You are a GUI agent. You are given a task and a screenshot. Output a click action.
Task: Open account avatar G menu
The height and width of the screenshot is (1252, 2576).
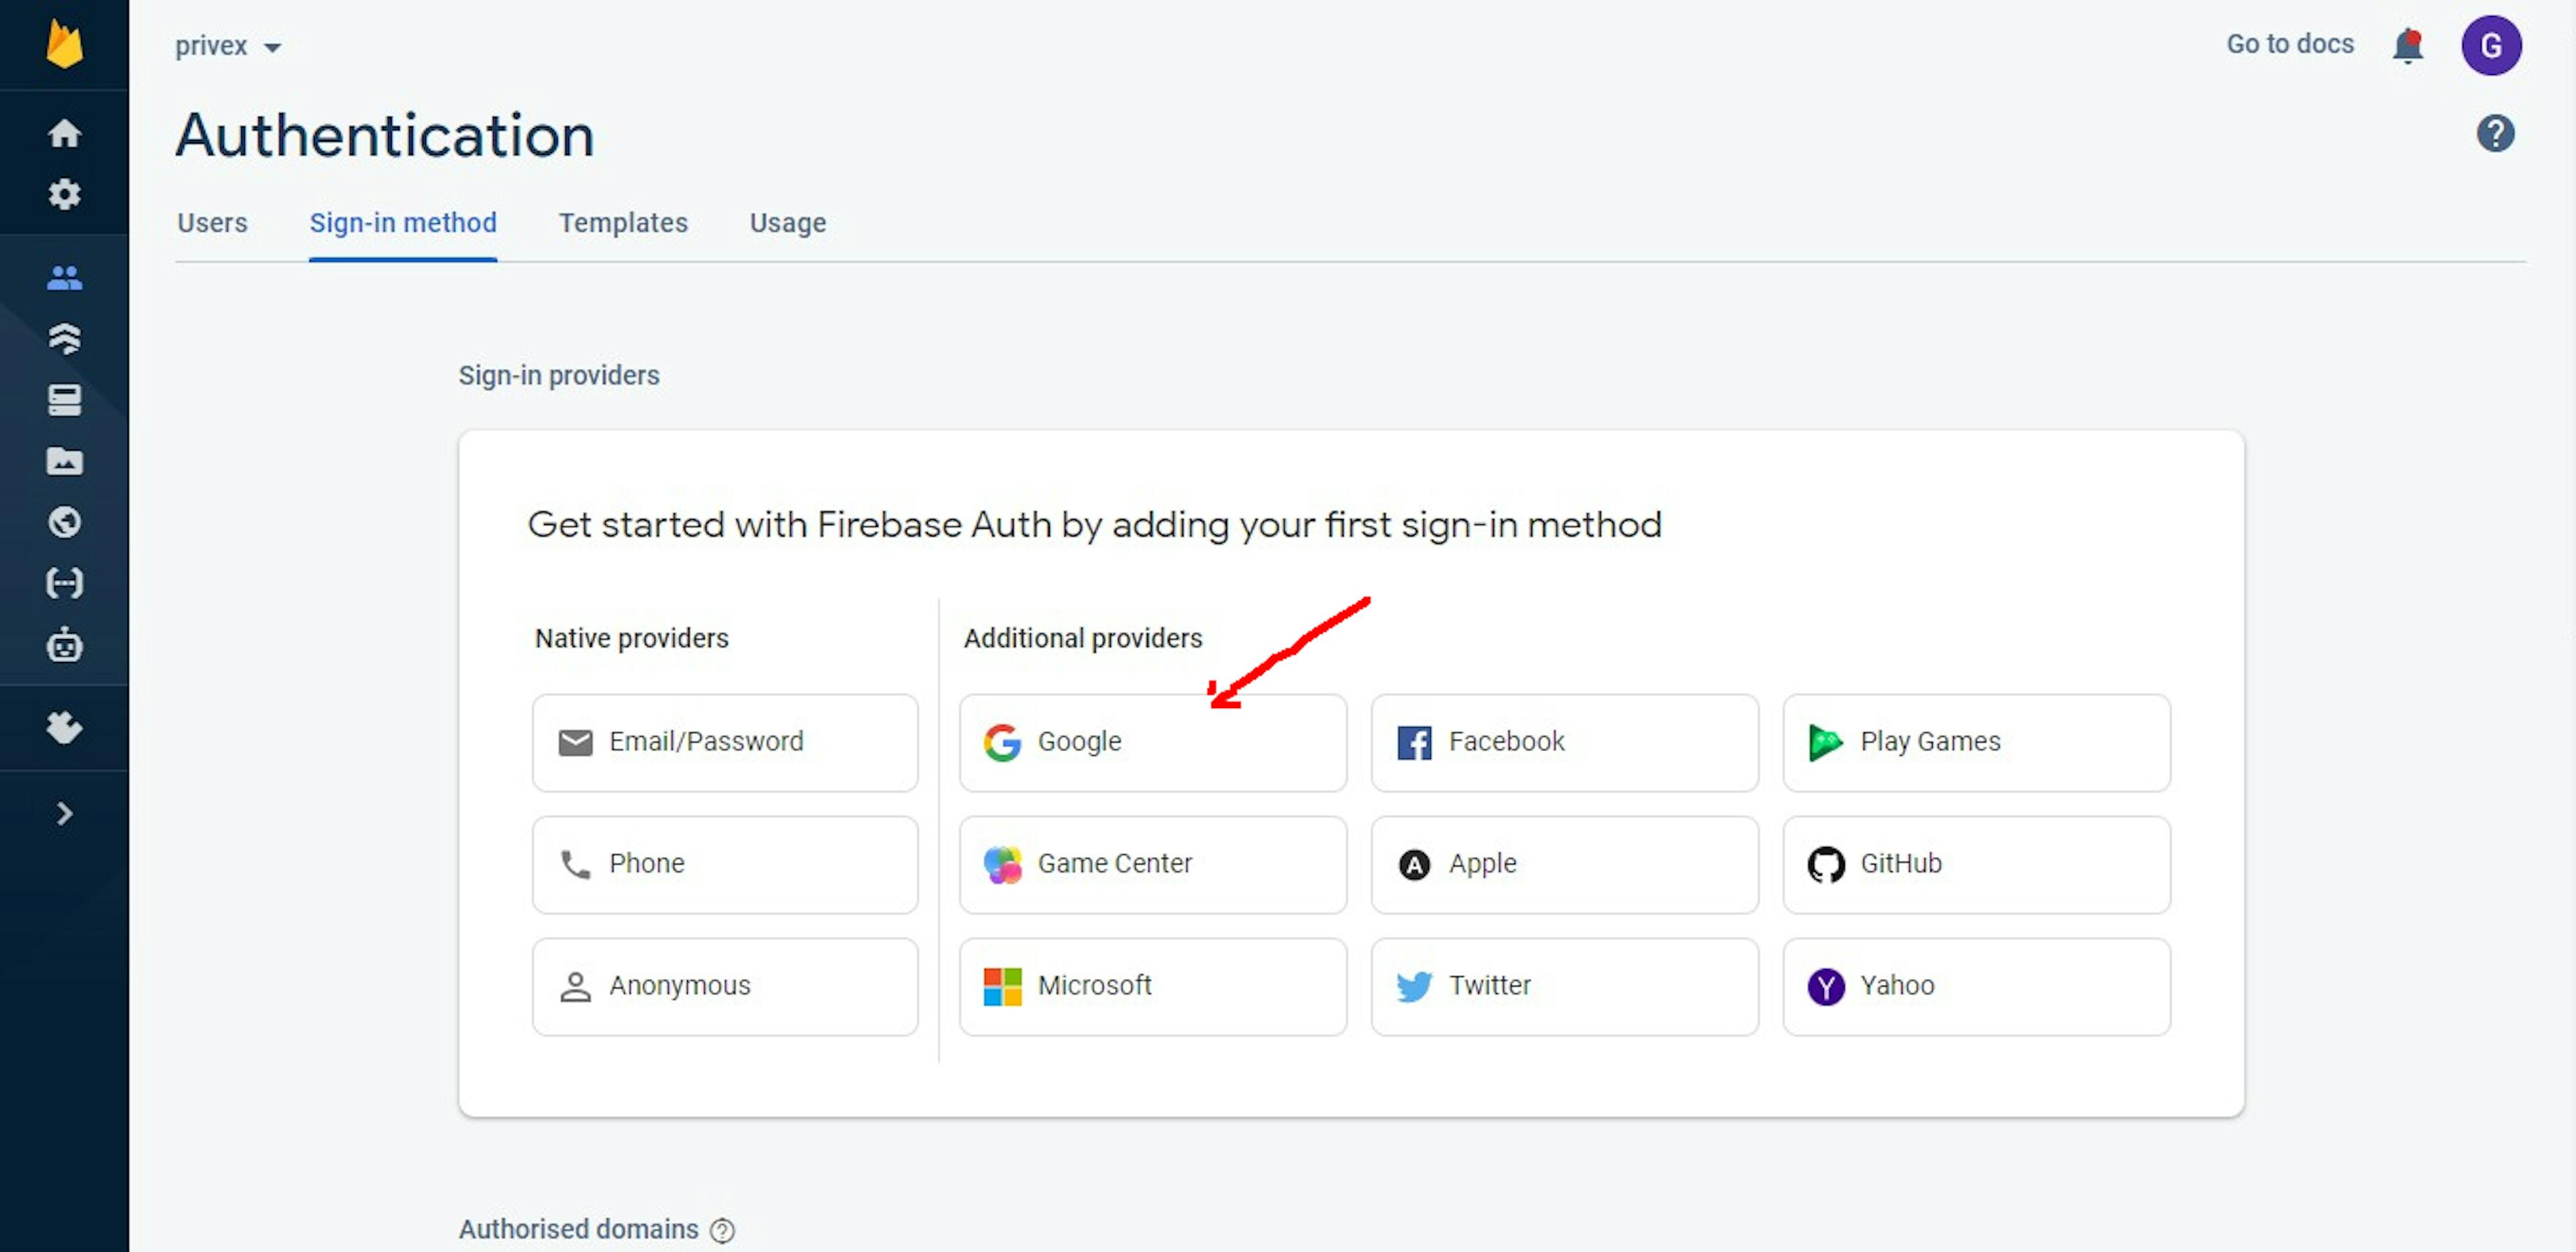point(2491,46)
